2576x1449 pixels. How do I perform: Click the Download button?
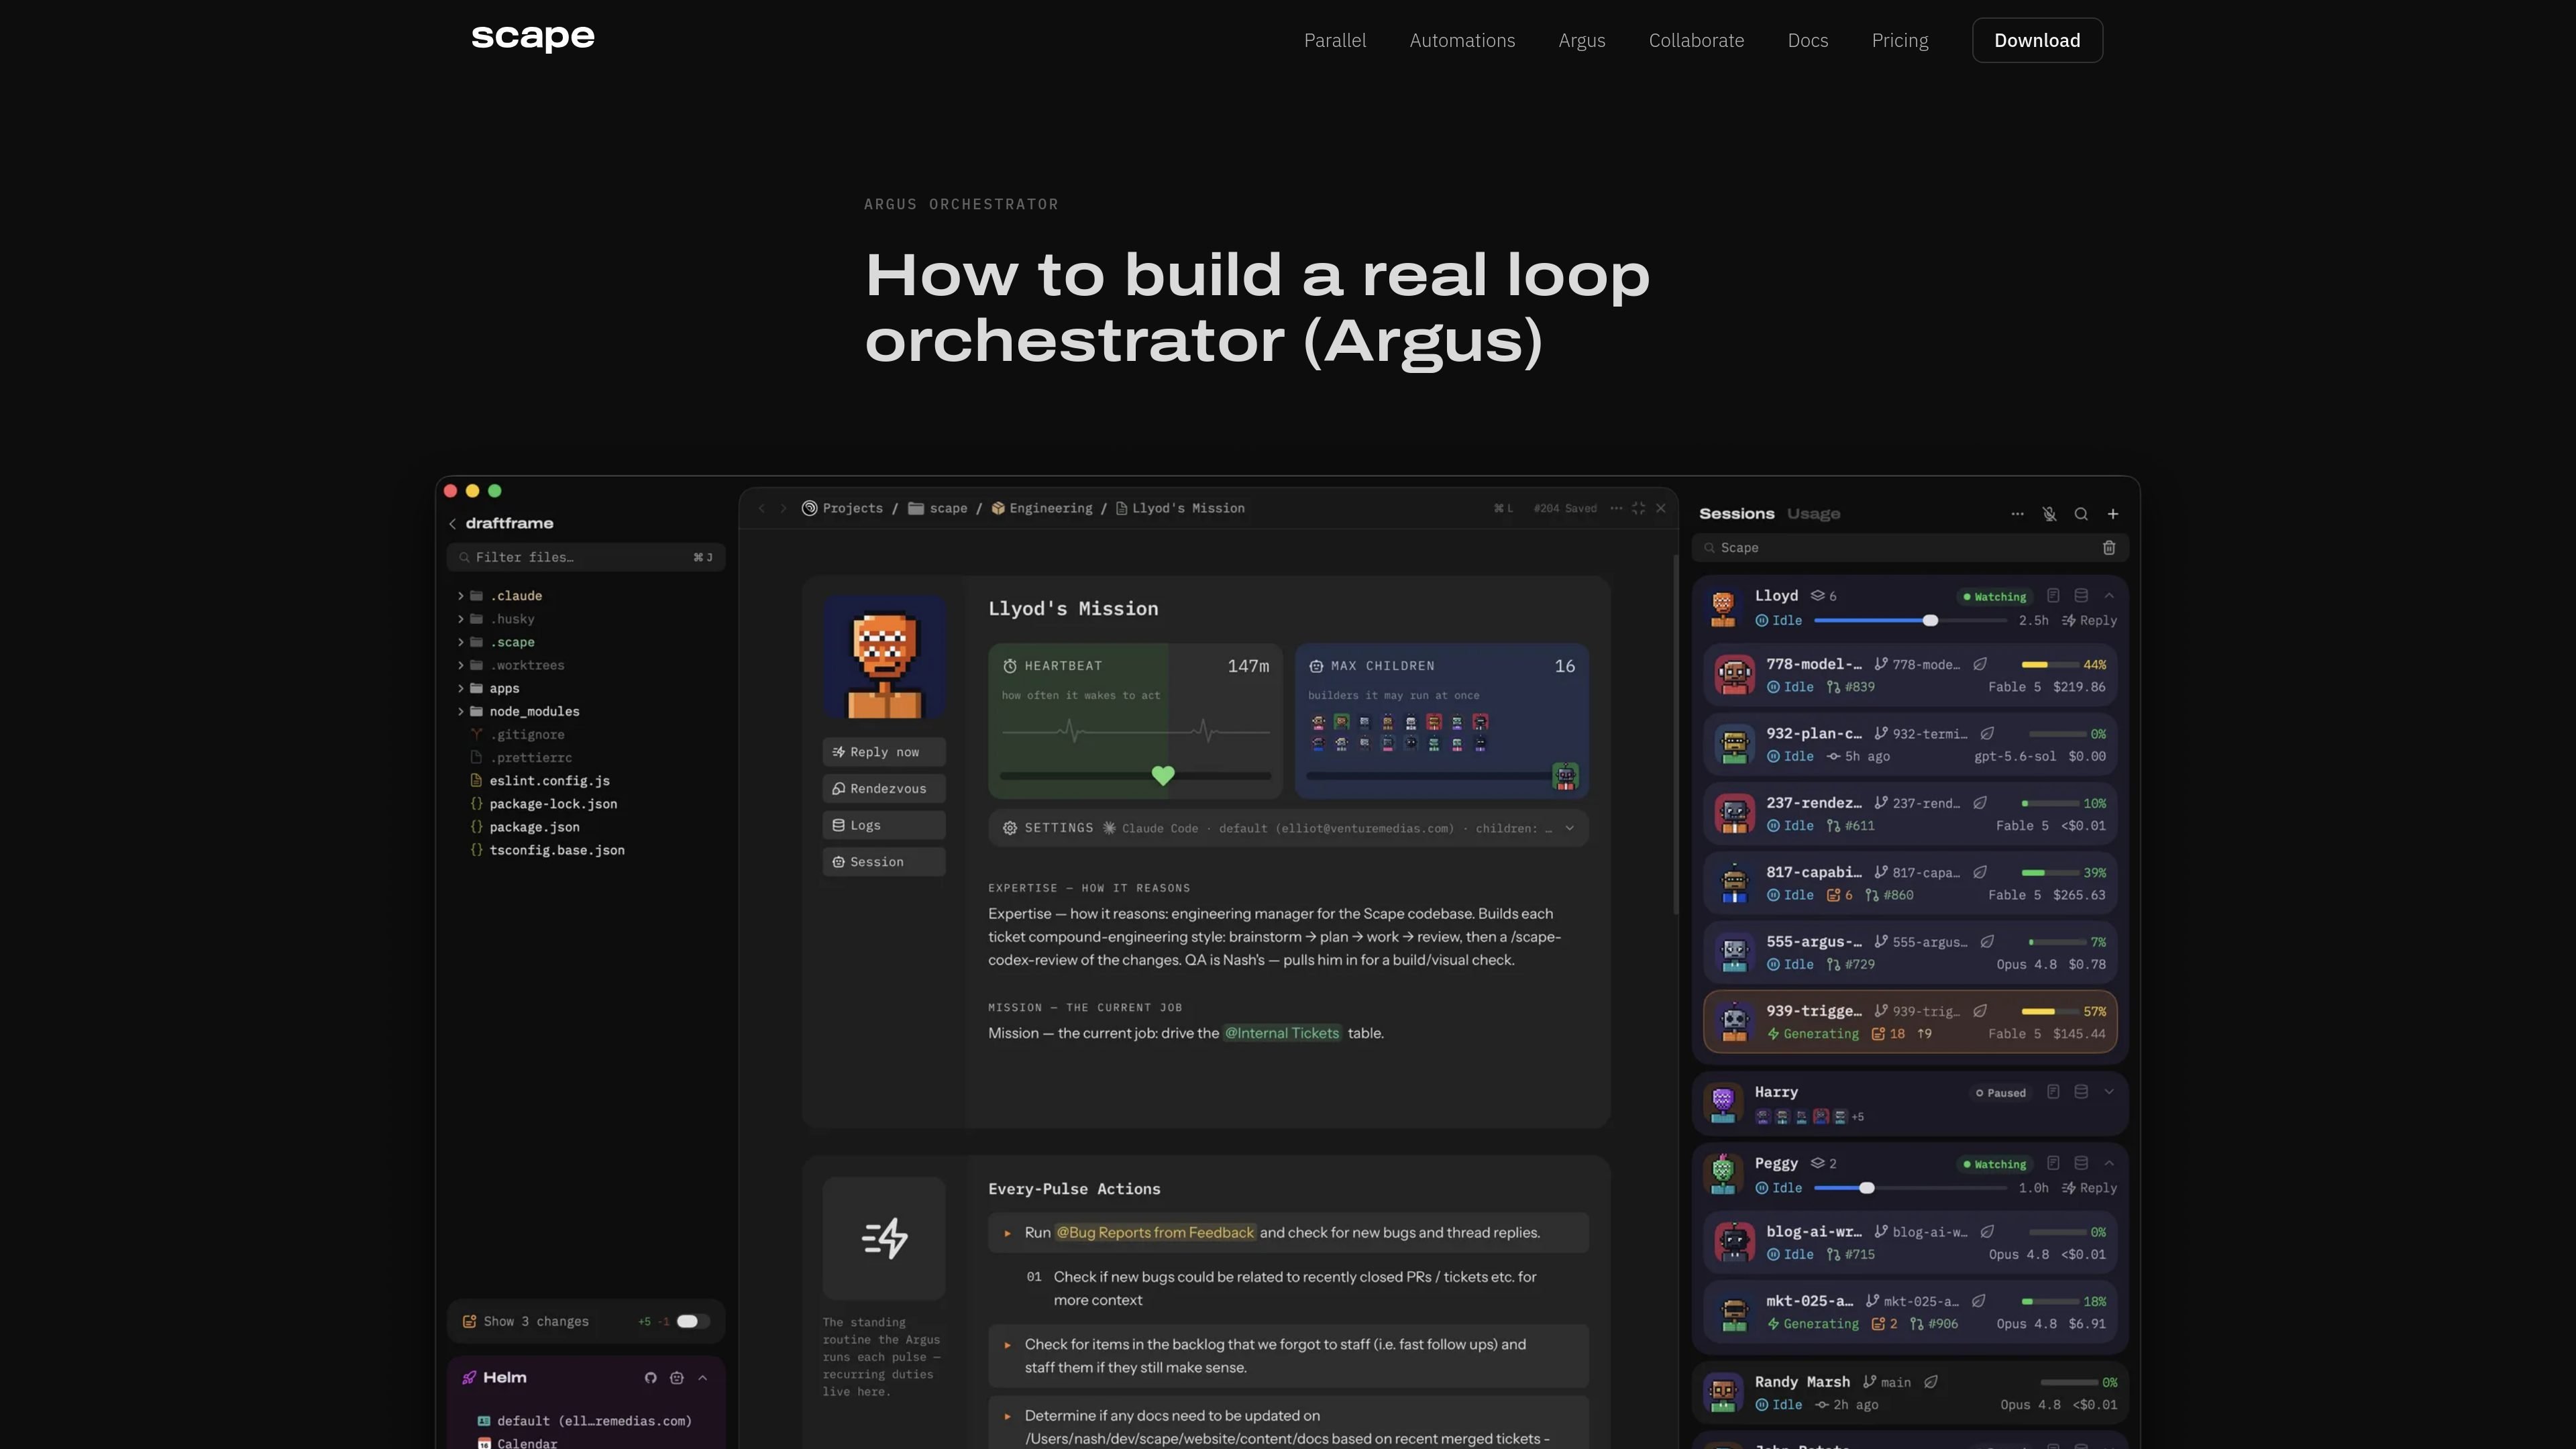[x=2037, y=40]
